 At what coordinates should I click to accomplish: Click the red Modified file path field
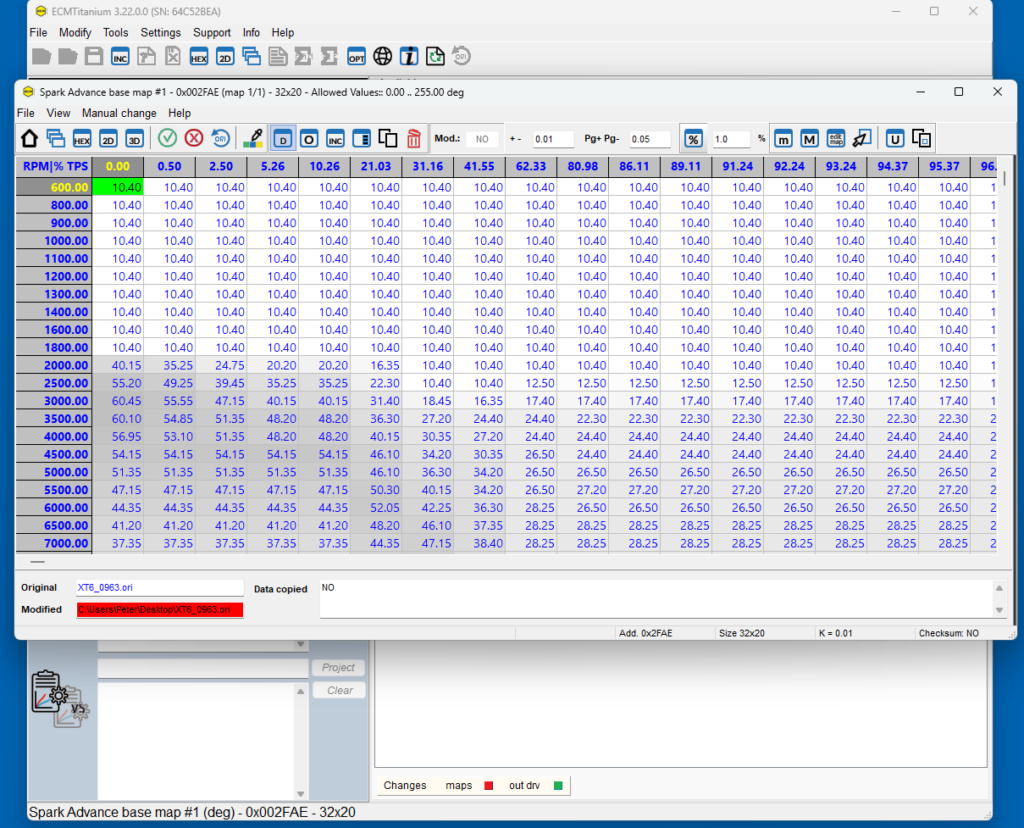159,610
